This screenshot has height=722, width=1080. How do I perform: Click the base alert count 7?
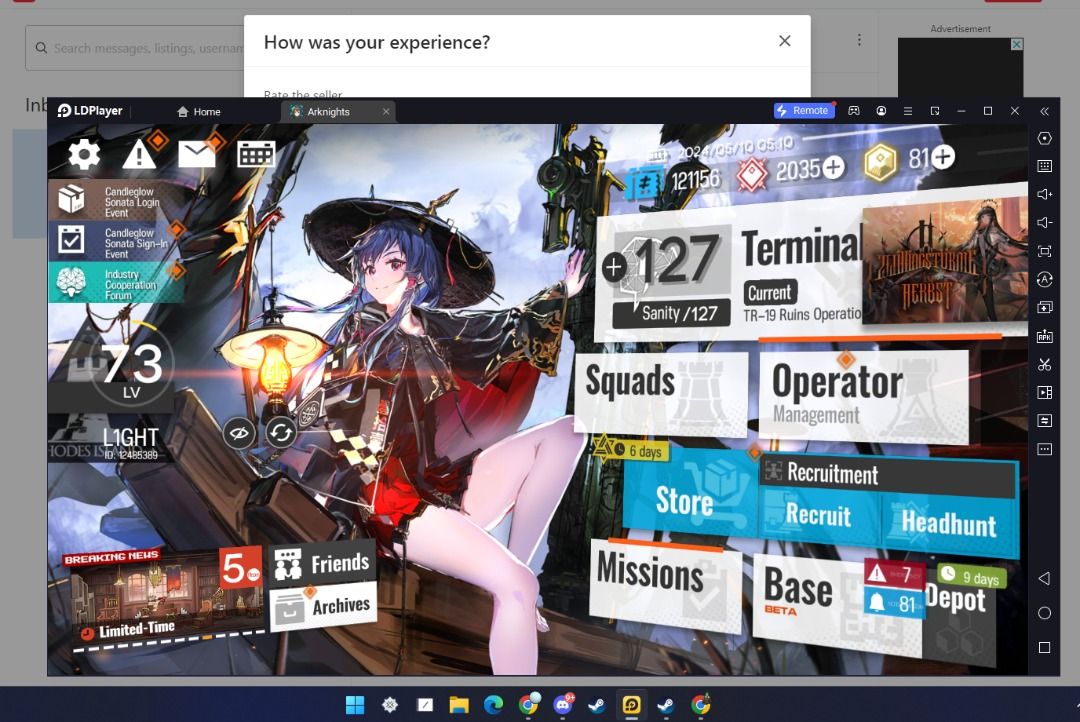point(893,573)
